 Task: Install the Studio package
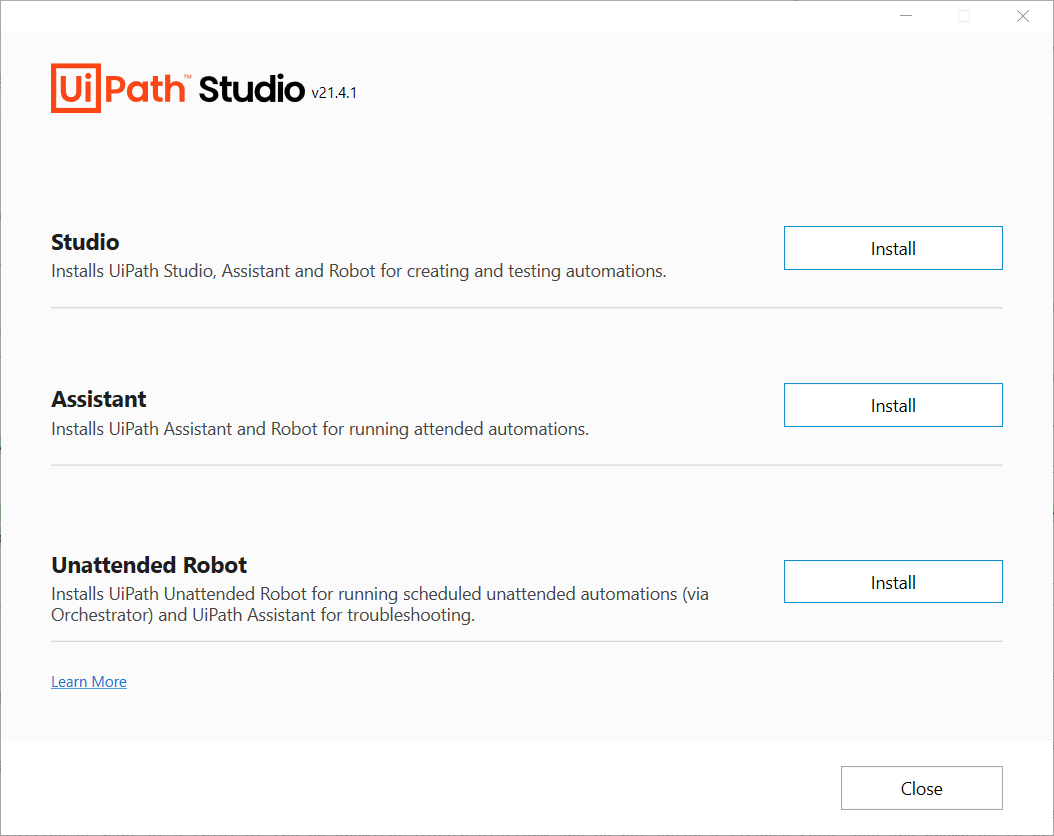point(893,248)
